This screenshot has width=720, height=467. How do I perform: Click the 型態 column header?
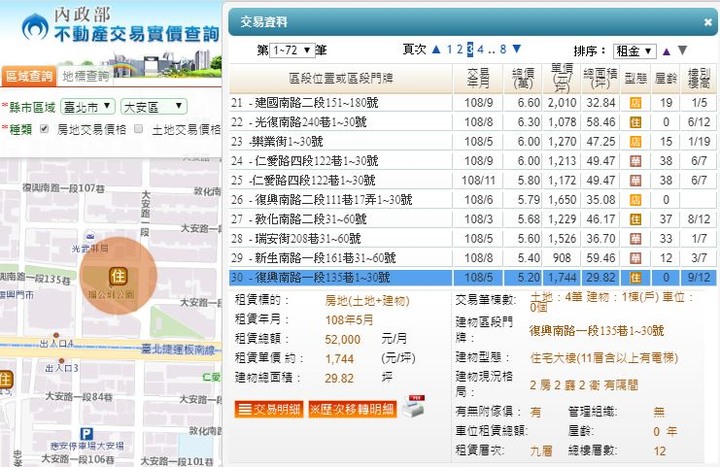click(x=636, y=79)
